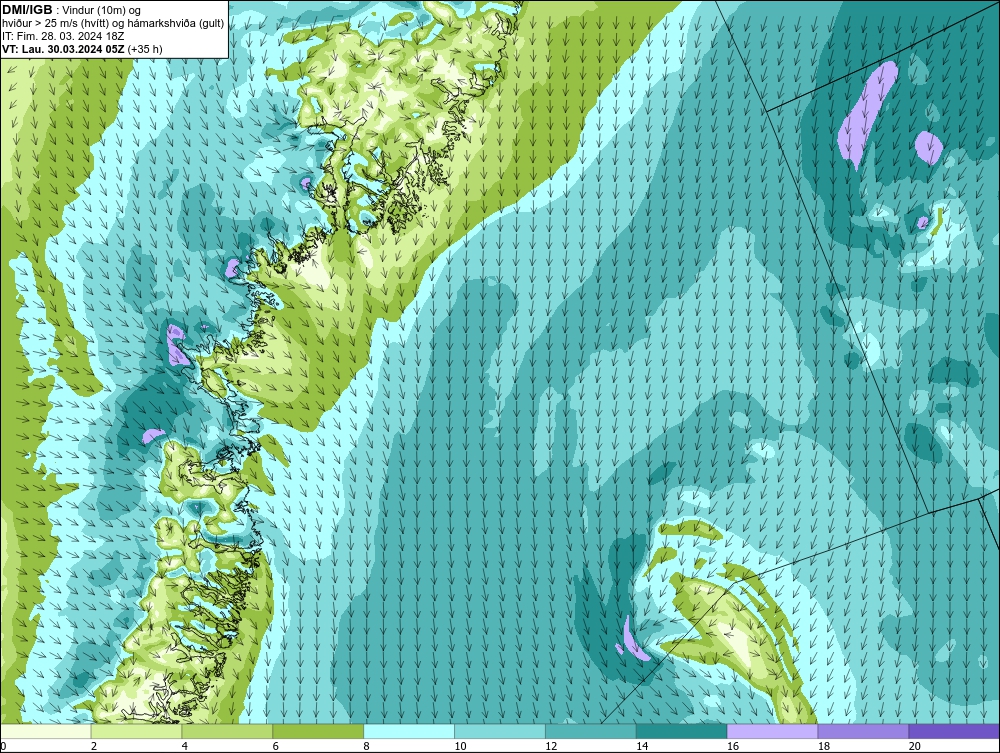
Task: Click the legend scale label '2'
Action: (x=94, y=746)
